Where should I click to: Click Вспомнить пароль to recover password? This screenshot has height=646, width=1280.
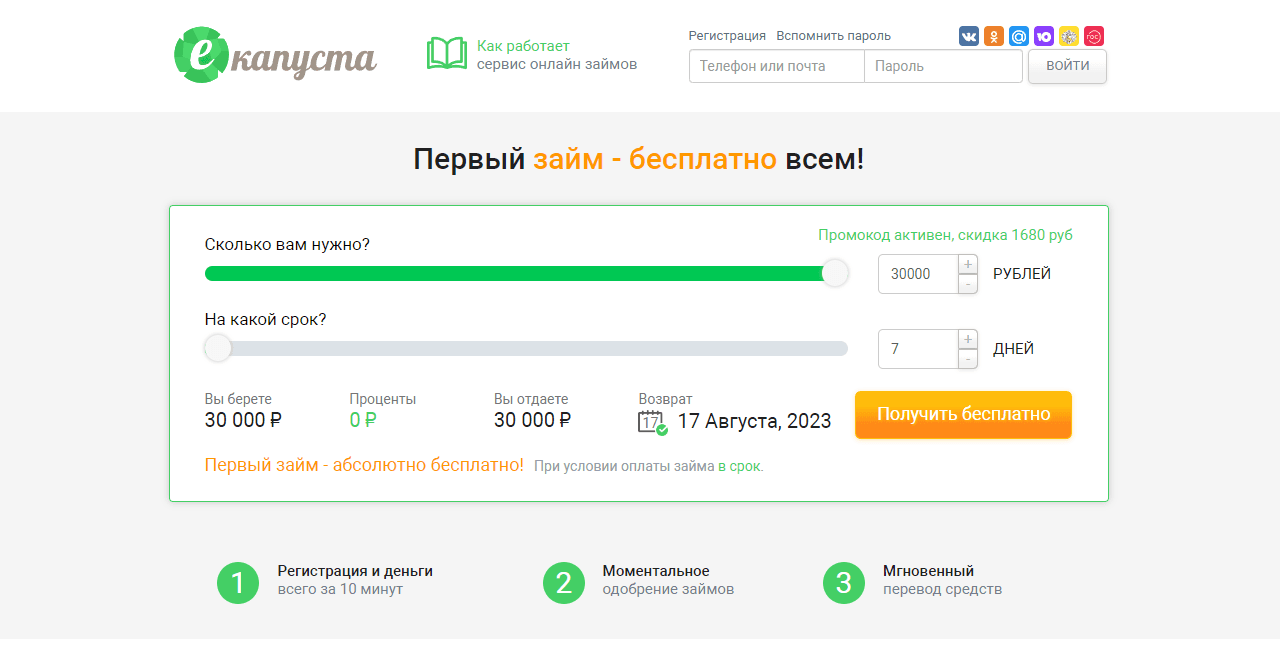(x=833, y=35)
